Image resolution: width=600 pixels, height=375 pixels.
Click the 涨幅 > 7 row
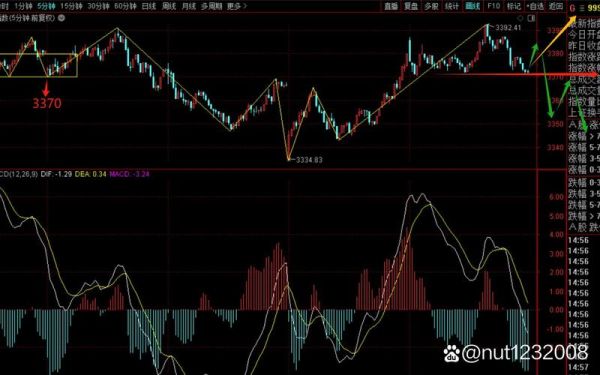(584, 136)
